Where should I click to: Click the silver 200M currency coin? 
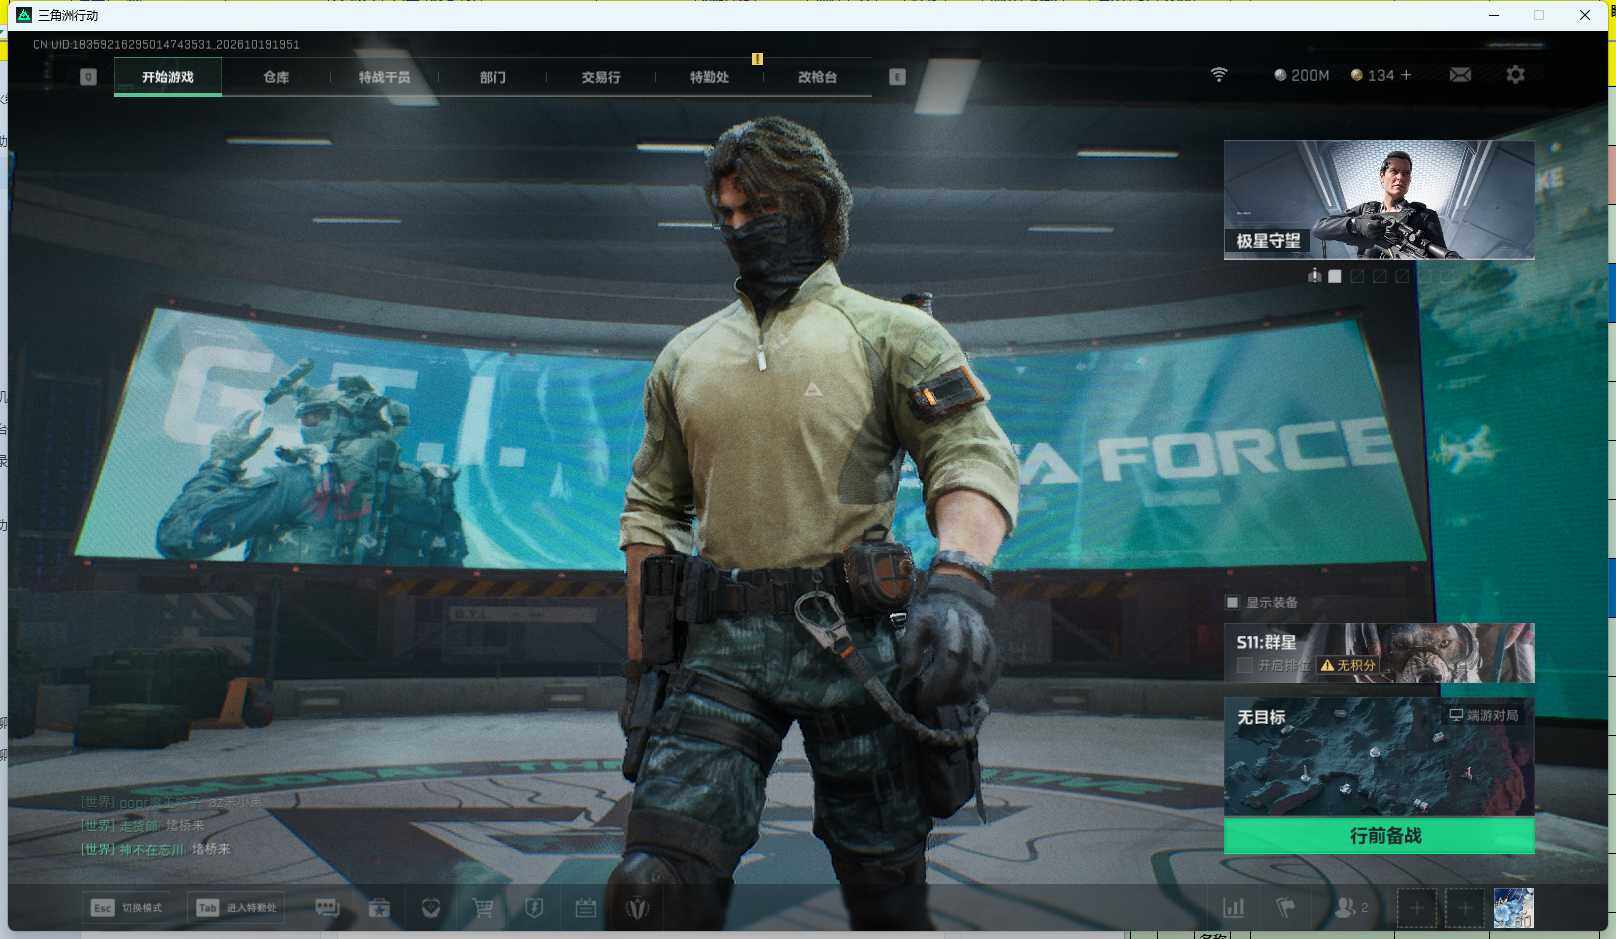(1280, 75)
